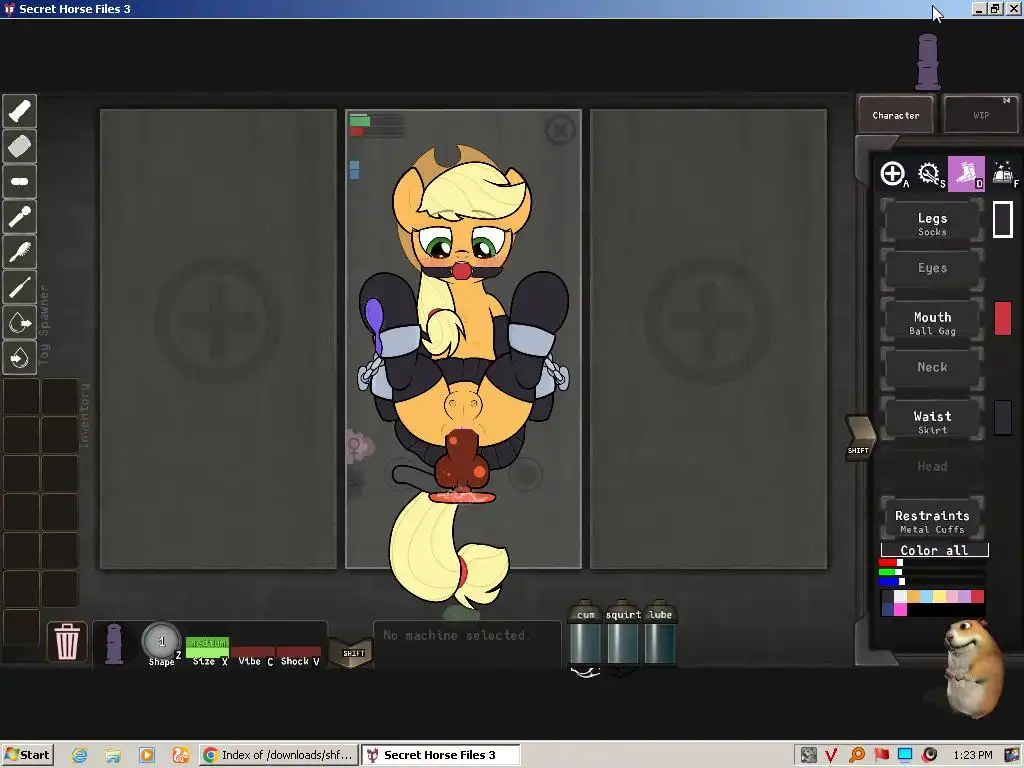The image size is (1024, 768).
Task: Select the capsule-shaped spawner tool
Action: click(x=20, y=182)
